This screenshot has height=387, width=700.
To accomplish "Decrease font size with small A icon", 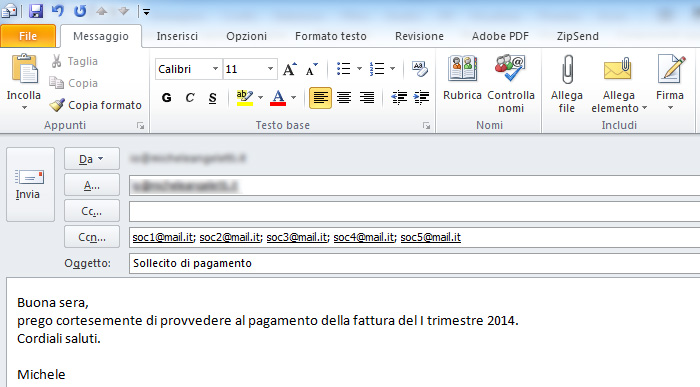I will click(x=312, y=69).
